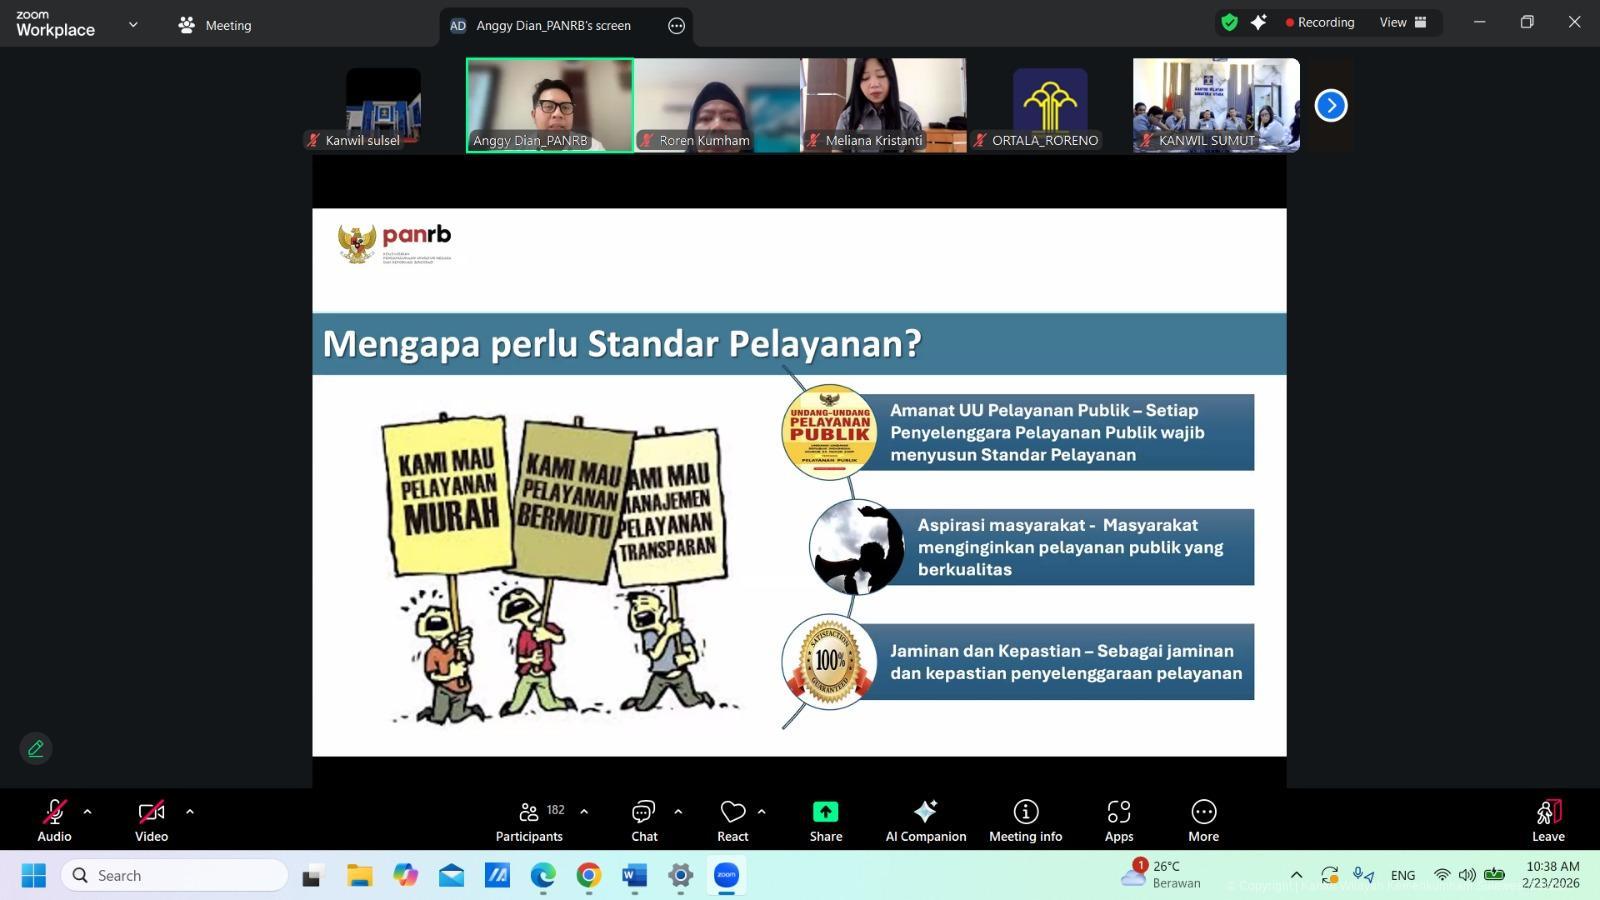Leave the meeting
Screen dimensions: 1600x900
(1547, 819)
